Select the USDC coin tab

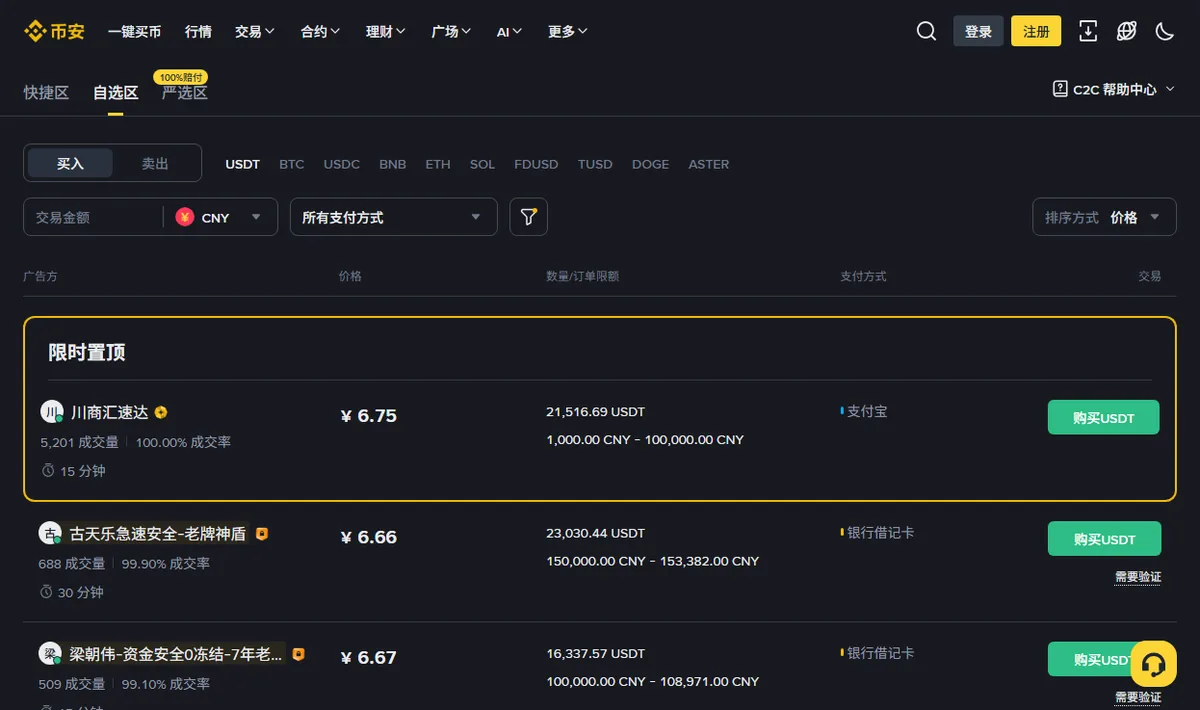(x=341, y=164)
